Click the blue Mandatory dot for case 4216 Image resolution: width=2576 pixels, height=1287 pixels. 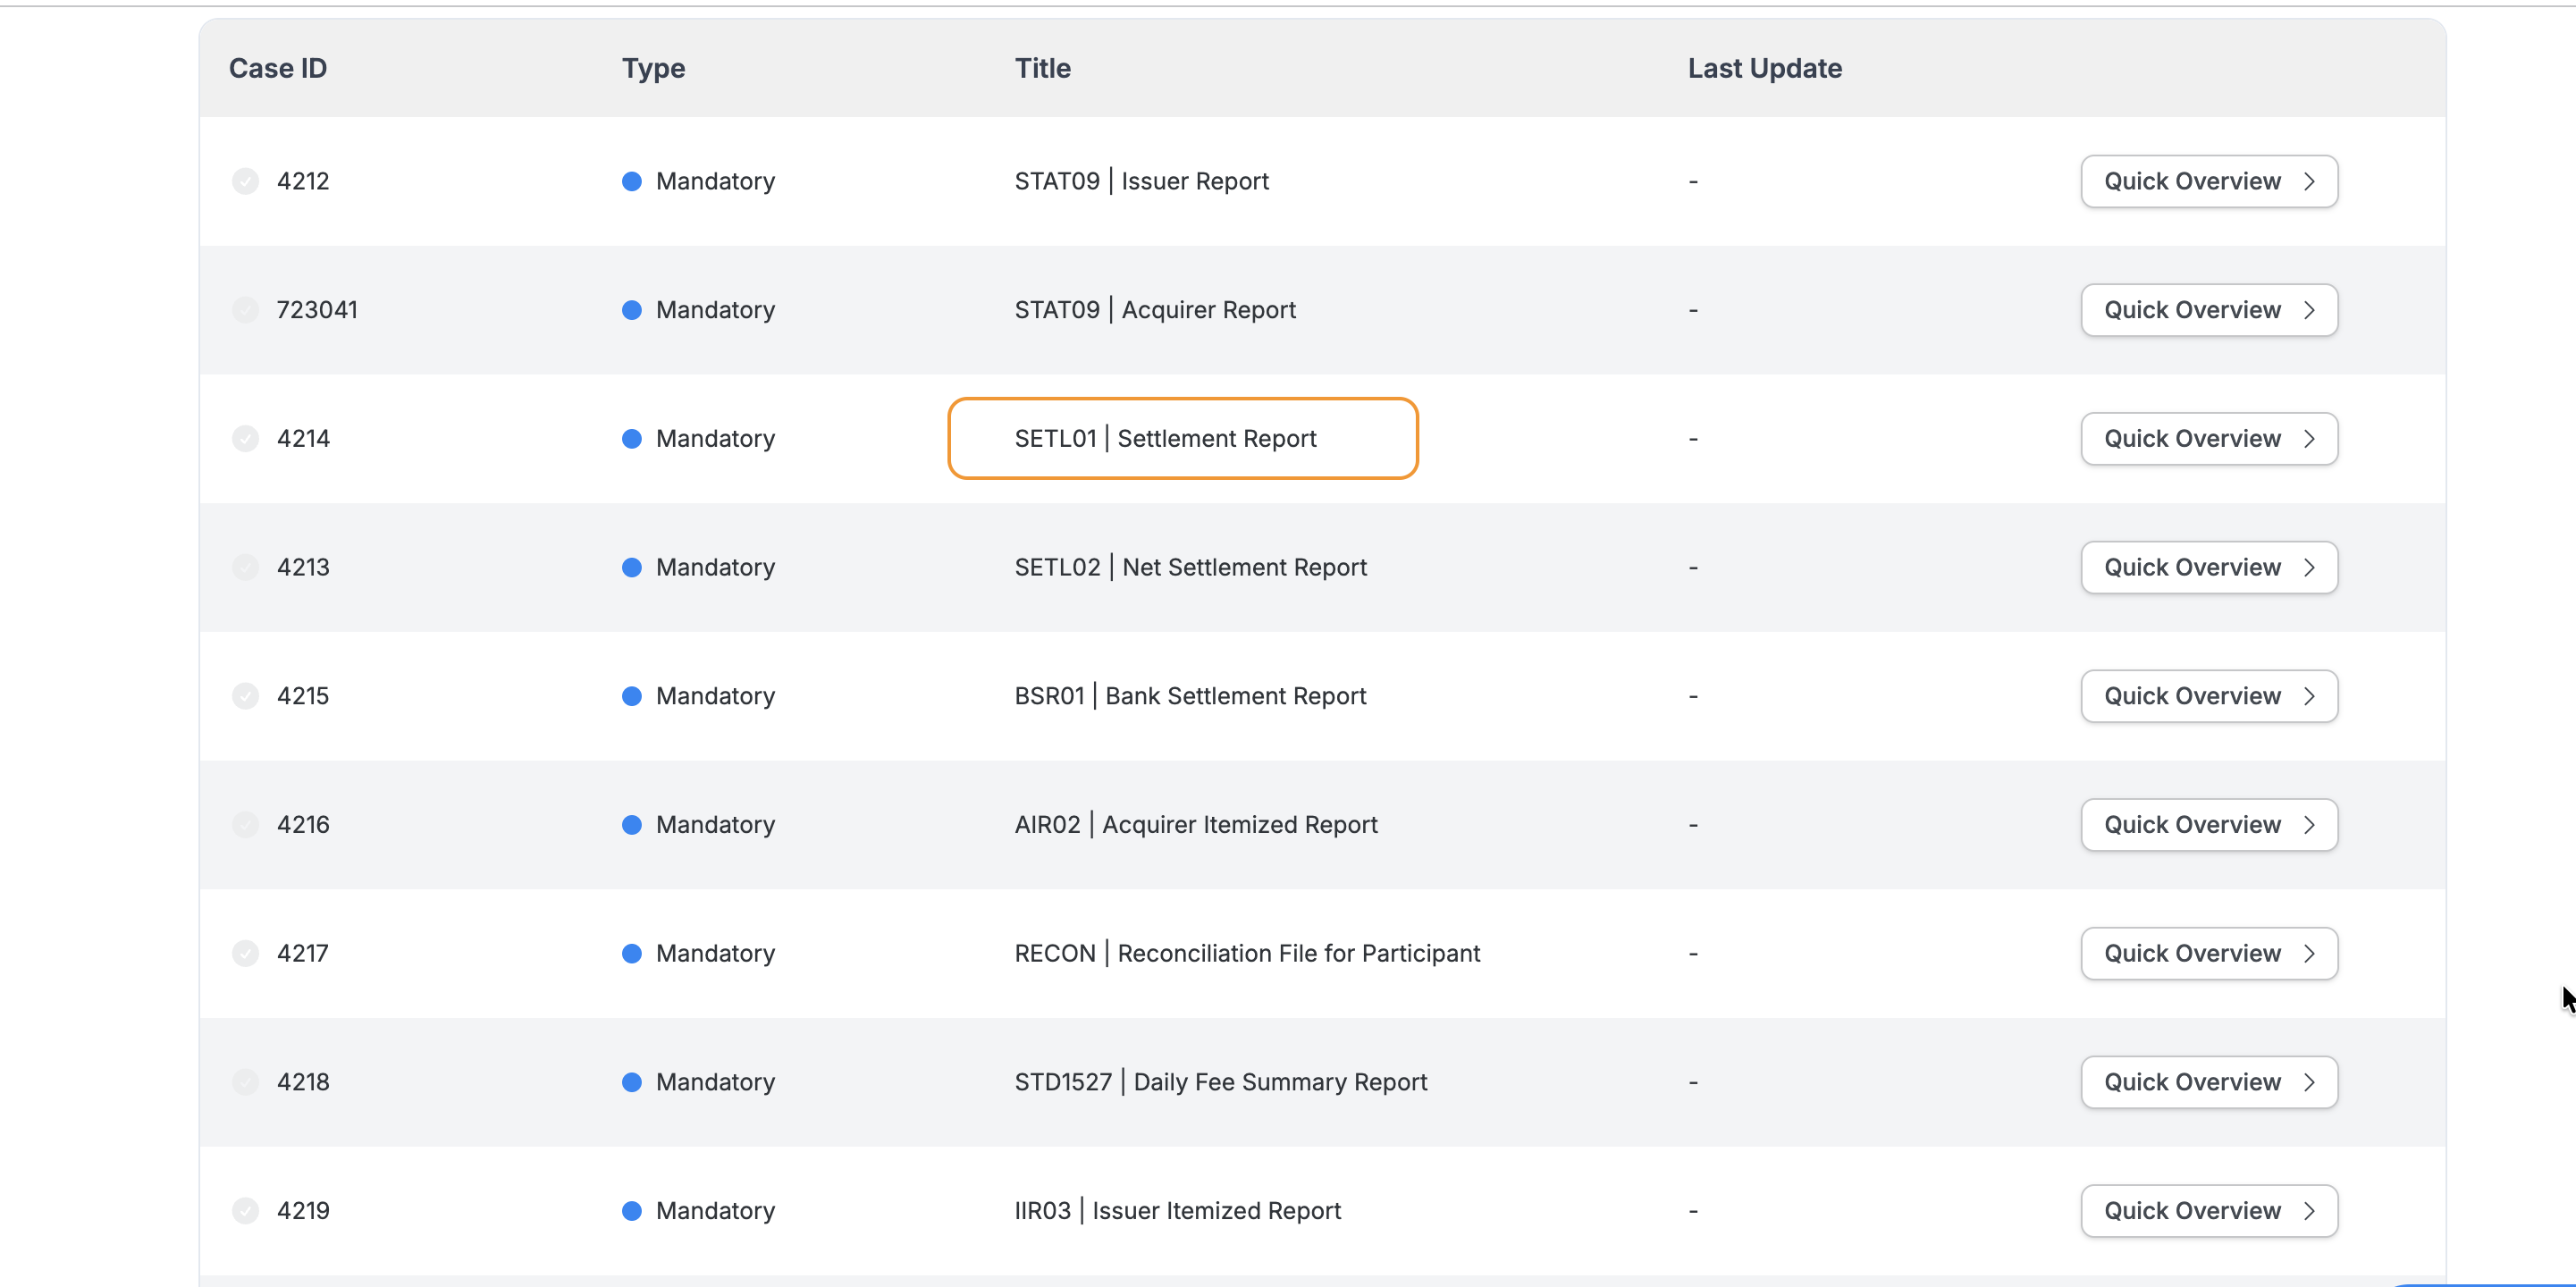pyautogui.click(x=631, y=824)
